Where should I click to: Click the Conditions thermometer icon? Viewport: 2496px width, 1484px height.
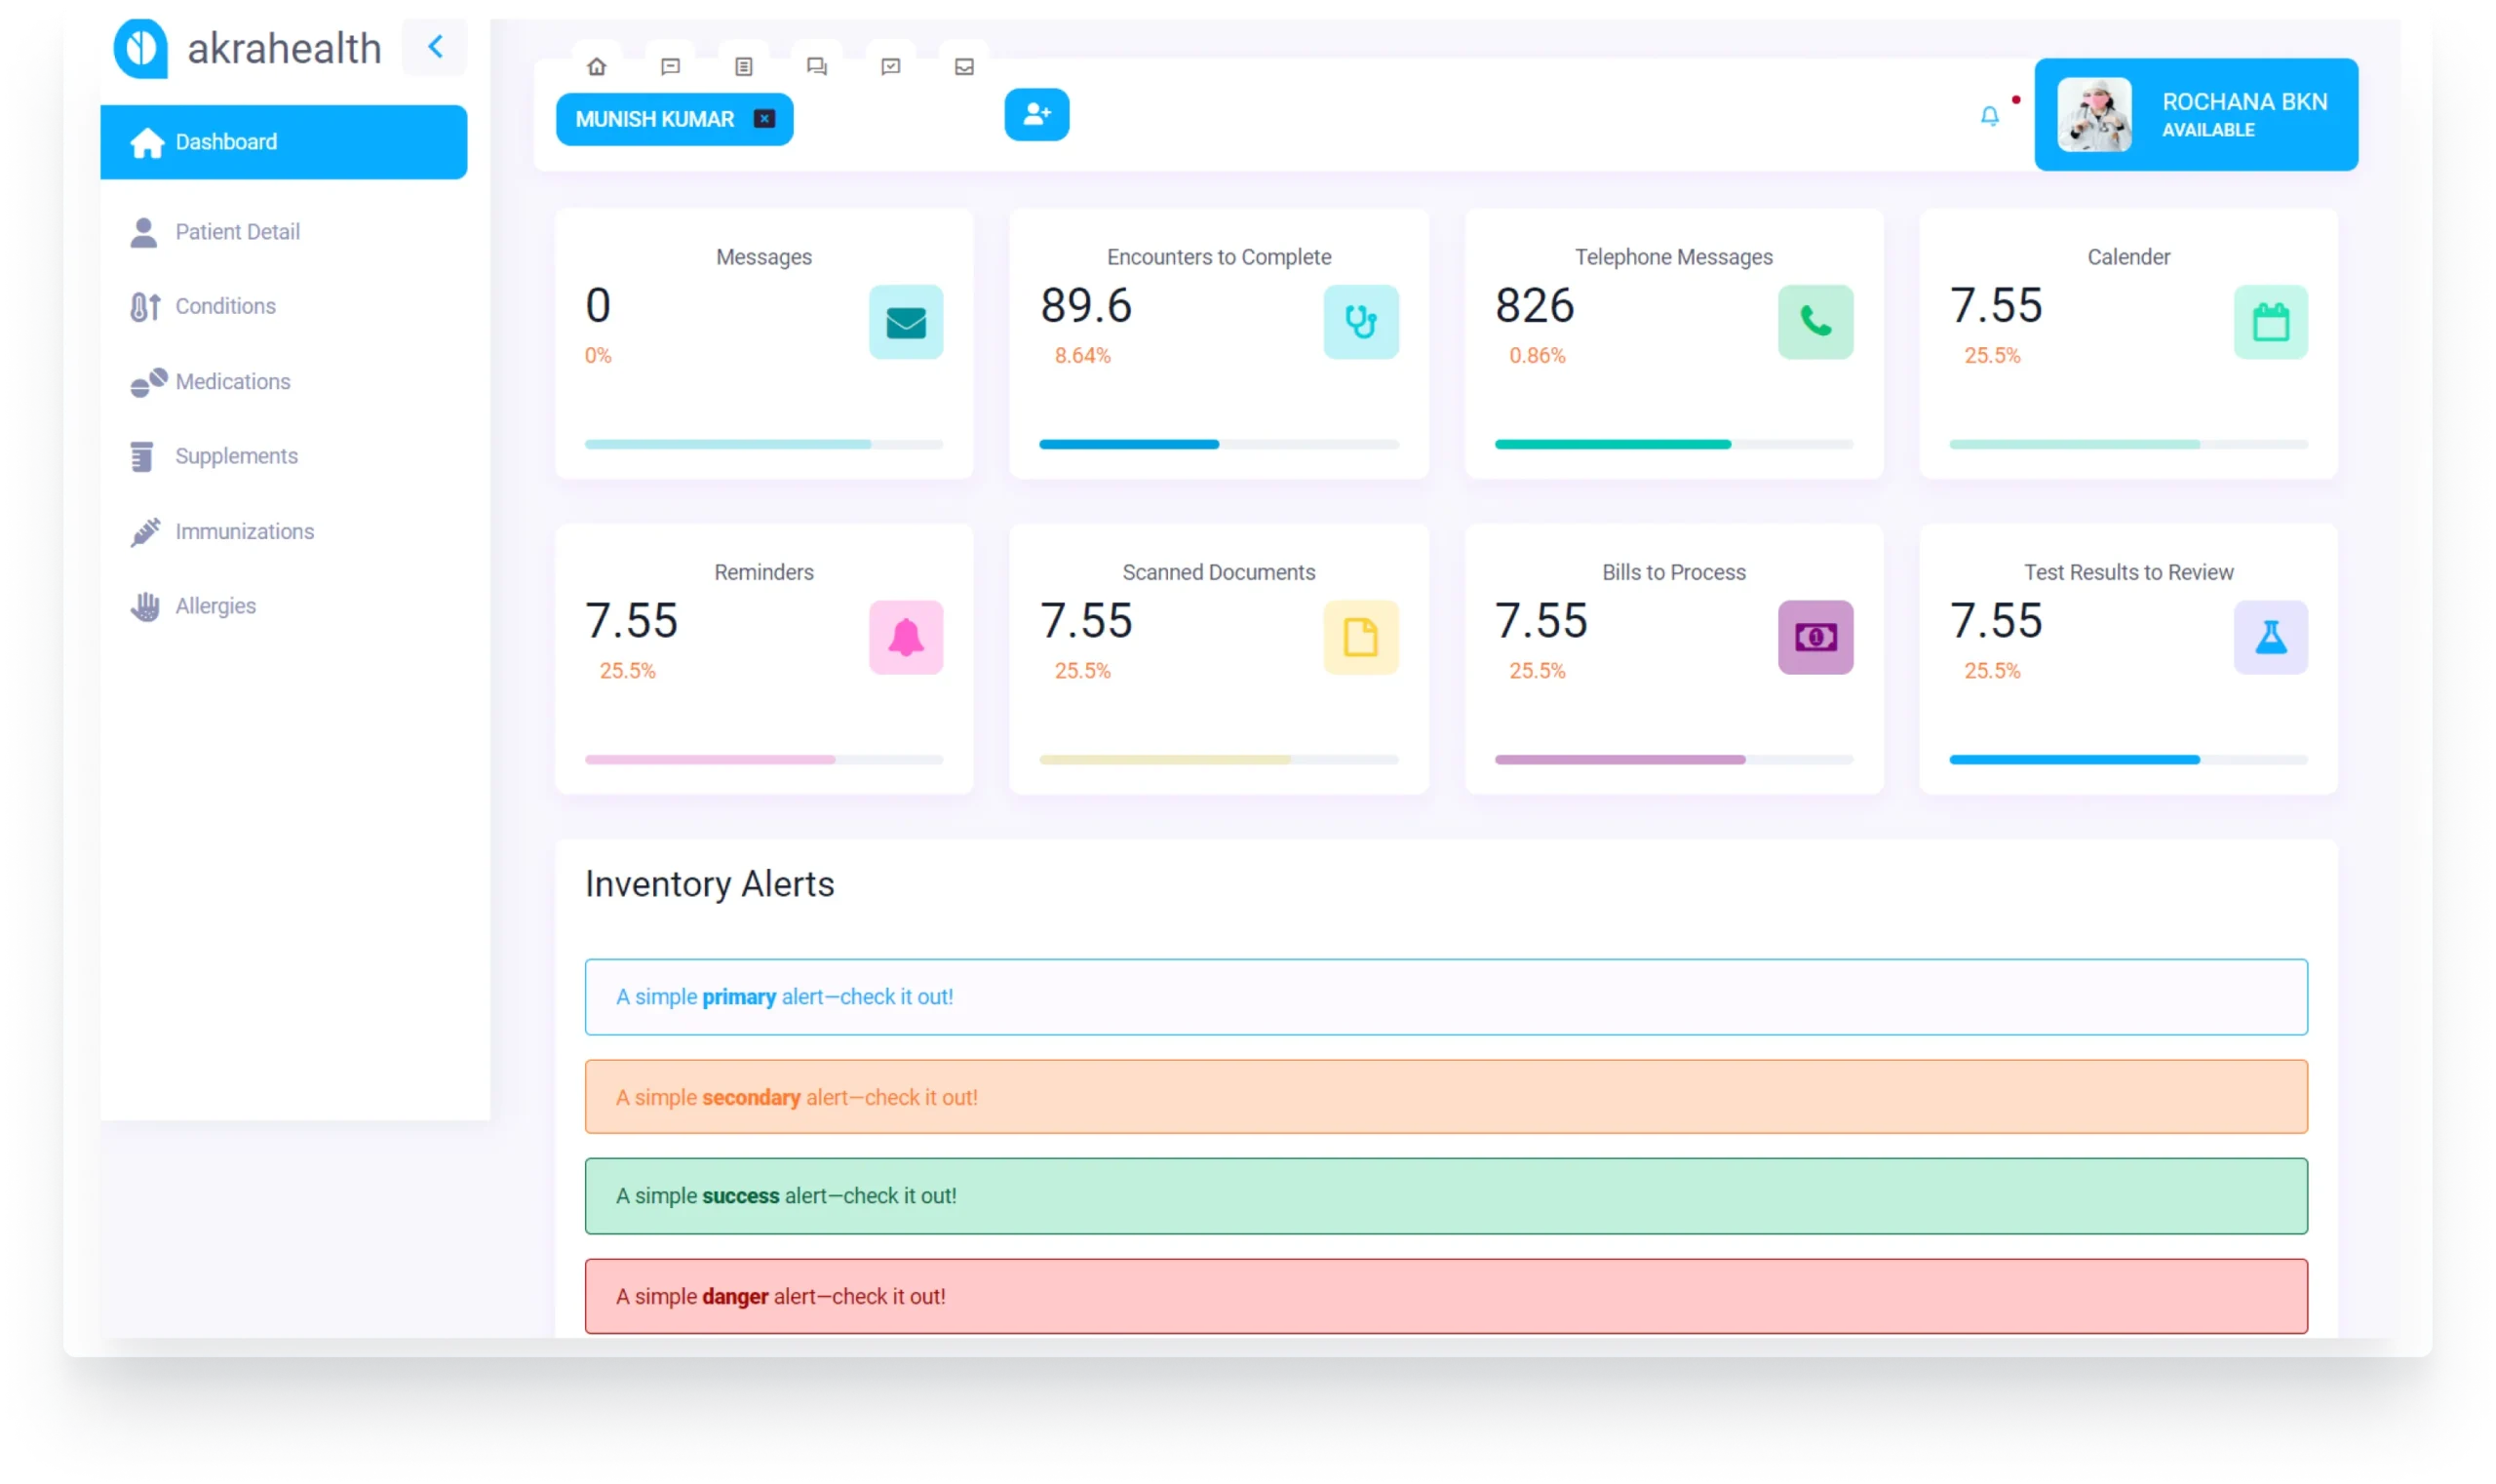click(146, 307)
